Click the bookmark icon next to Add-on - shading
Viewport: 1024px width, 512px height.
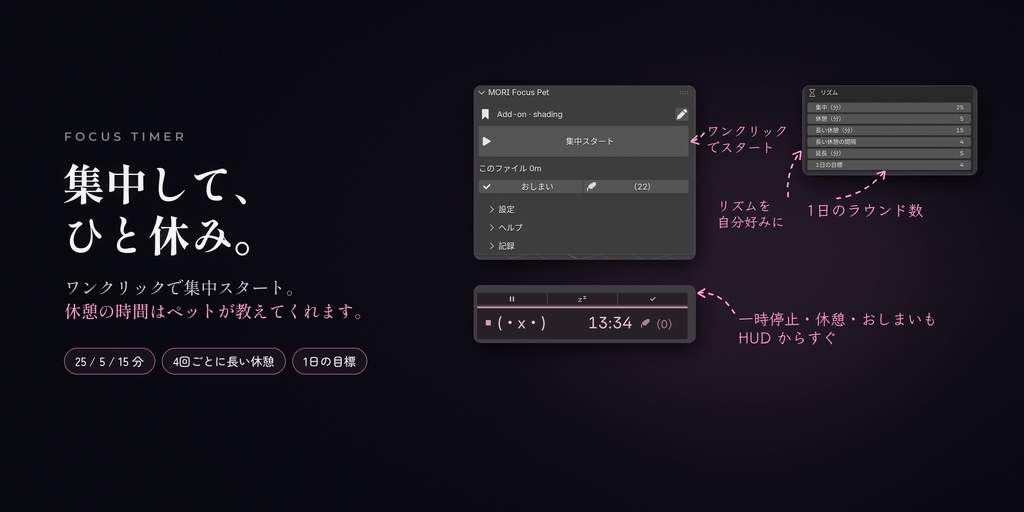[485, 114]
